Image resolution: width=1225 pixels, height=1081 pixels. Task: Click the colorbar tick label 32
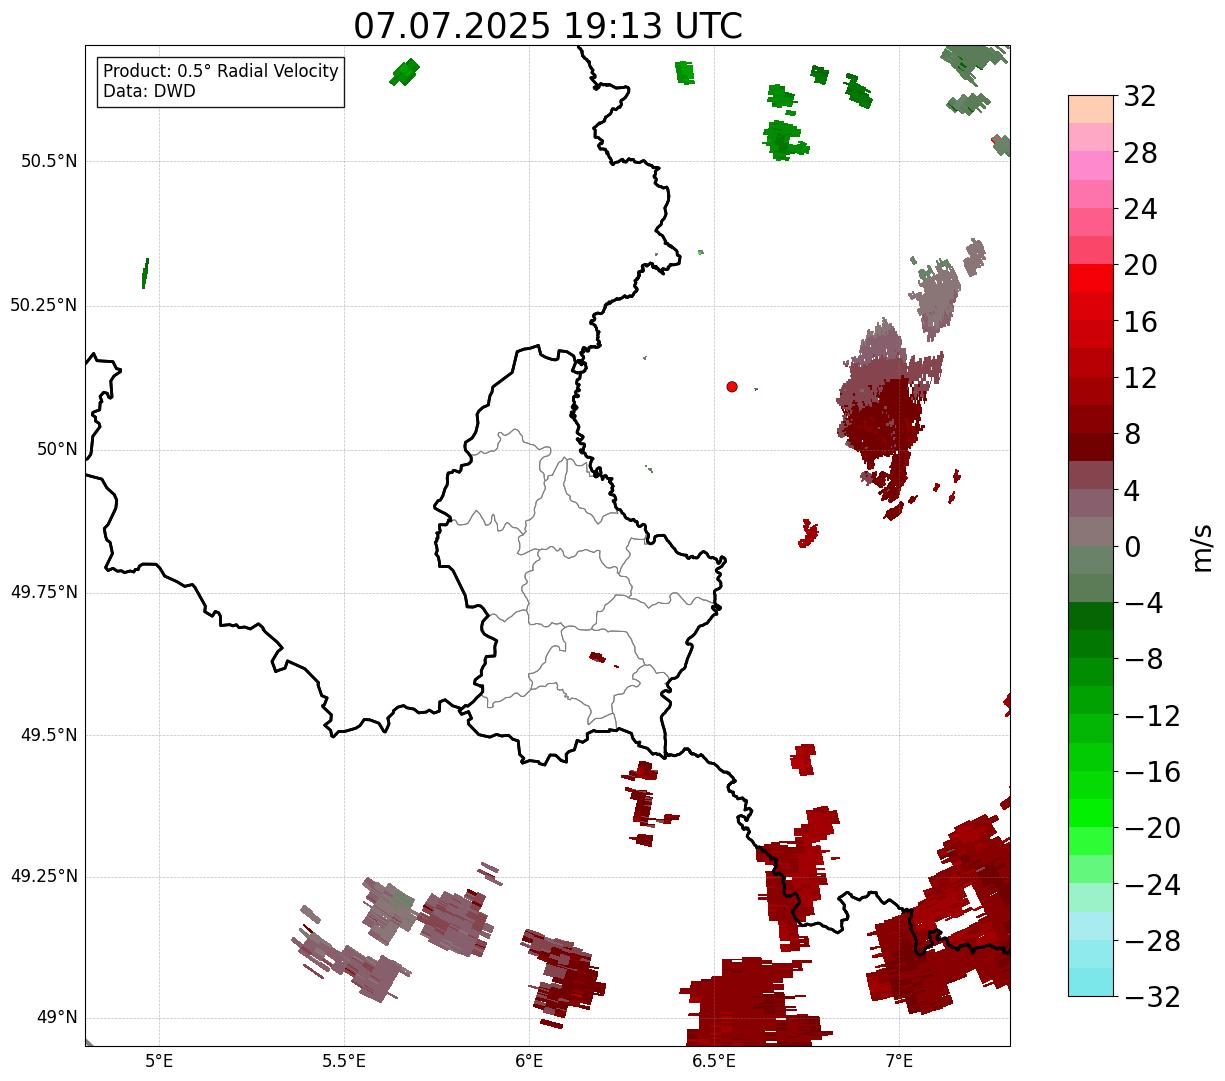coord(1140,97)
